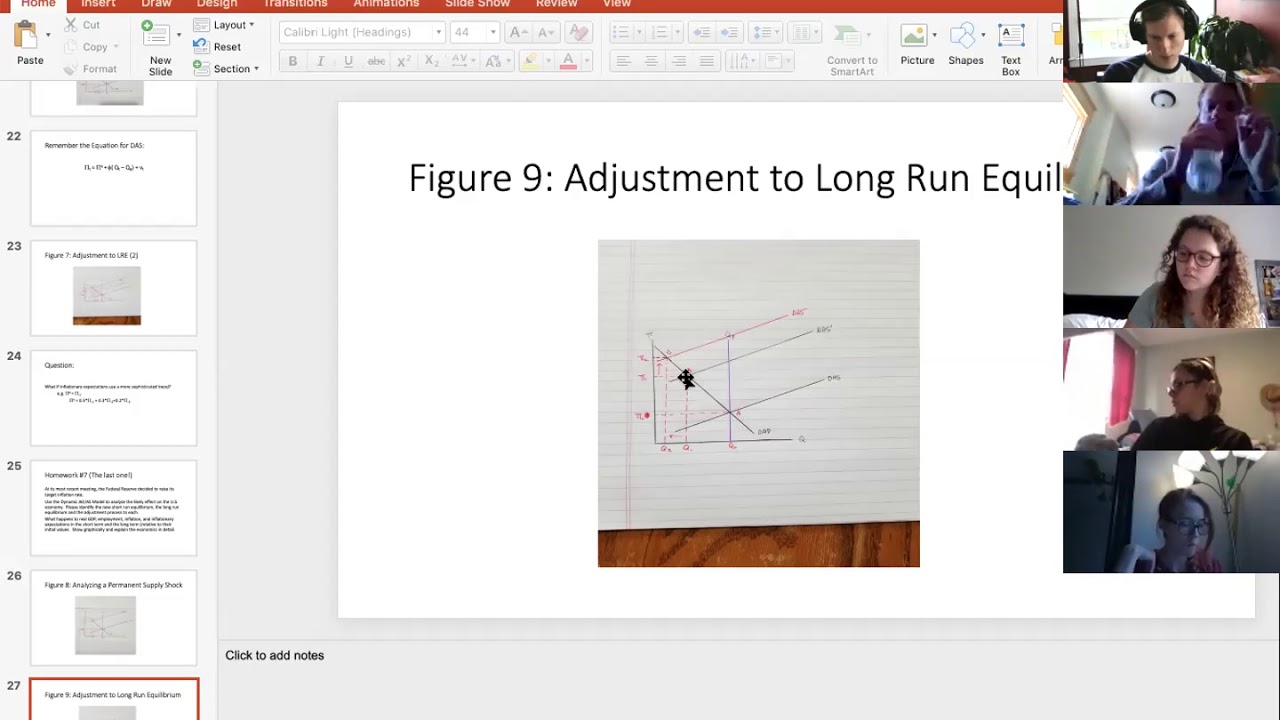Open the Line Spacing option
The width and height of the screenshot is (1280, 720).
click(764, 33)
